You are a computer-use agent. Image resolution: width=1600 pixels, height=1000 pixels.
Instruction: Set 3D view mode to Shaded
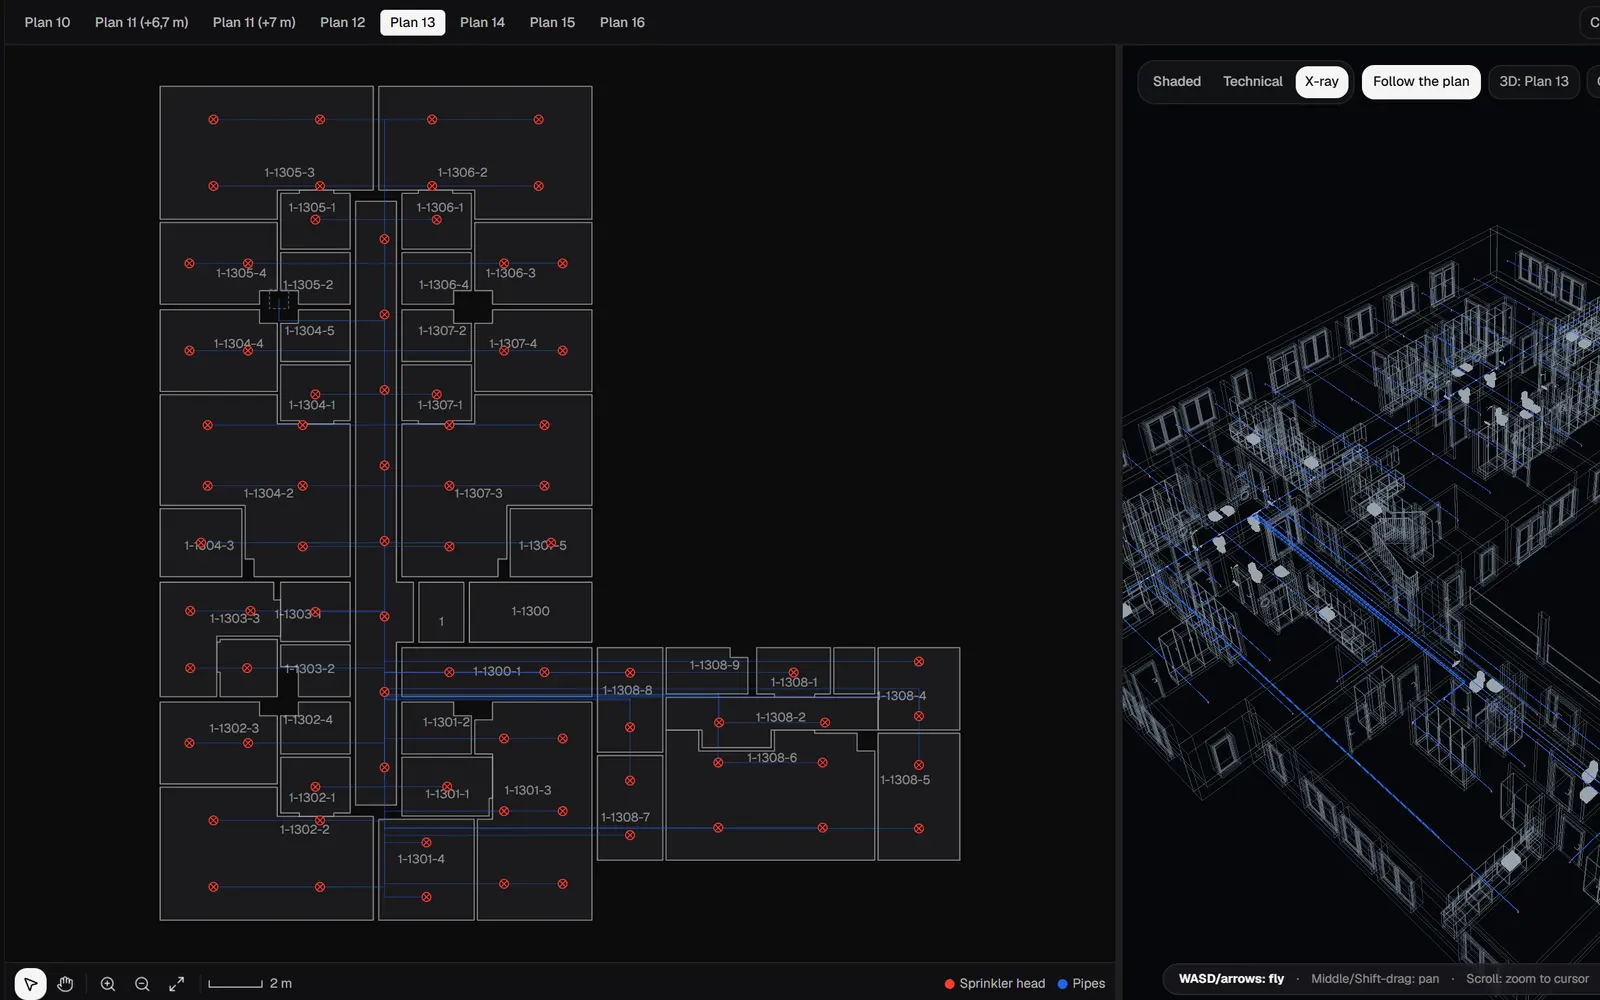click(x=1177, y=81)
